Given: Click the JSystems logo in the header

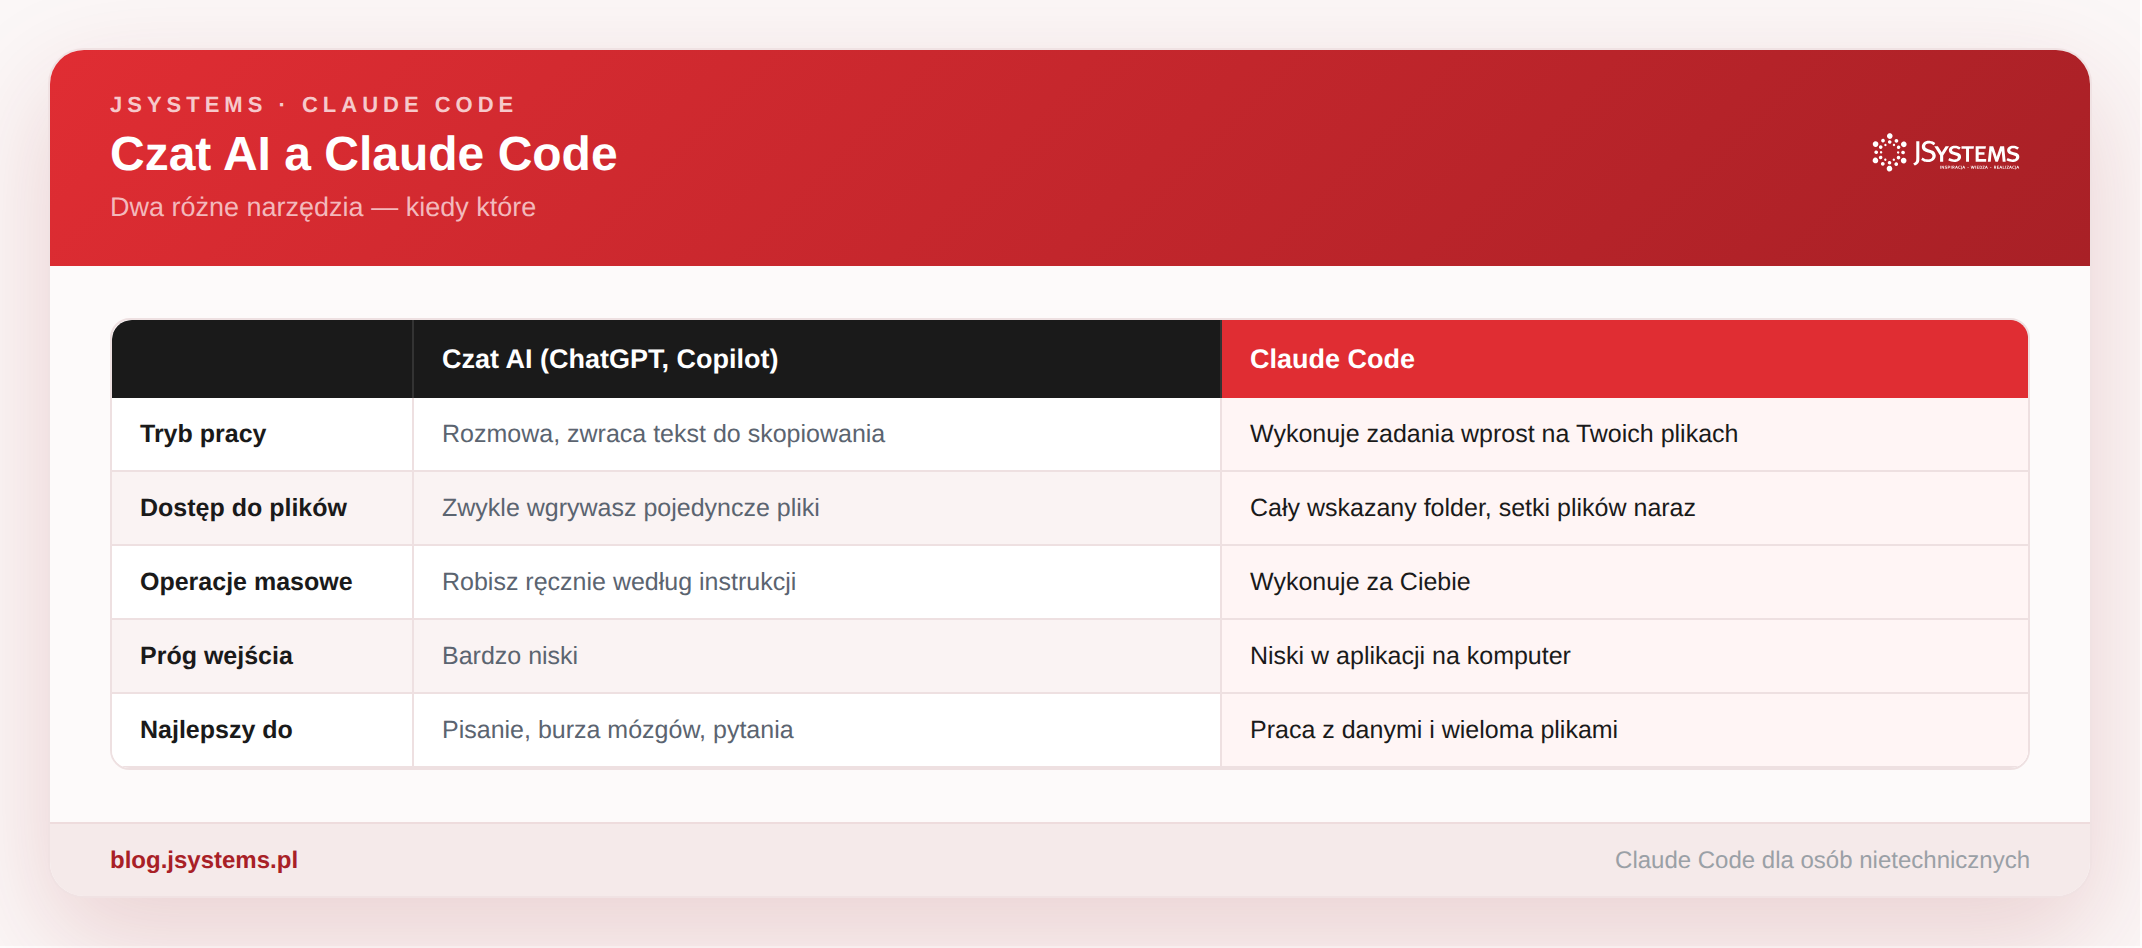Looking at the screenshot, I should tap(1946, 152).
